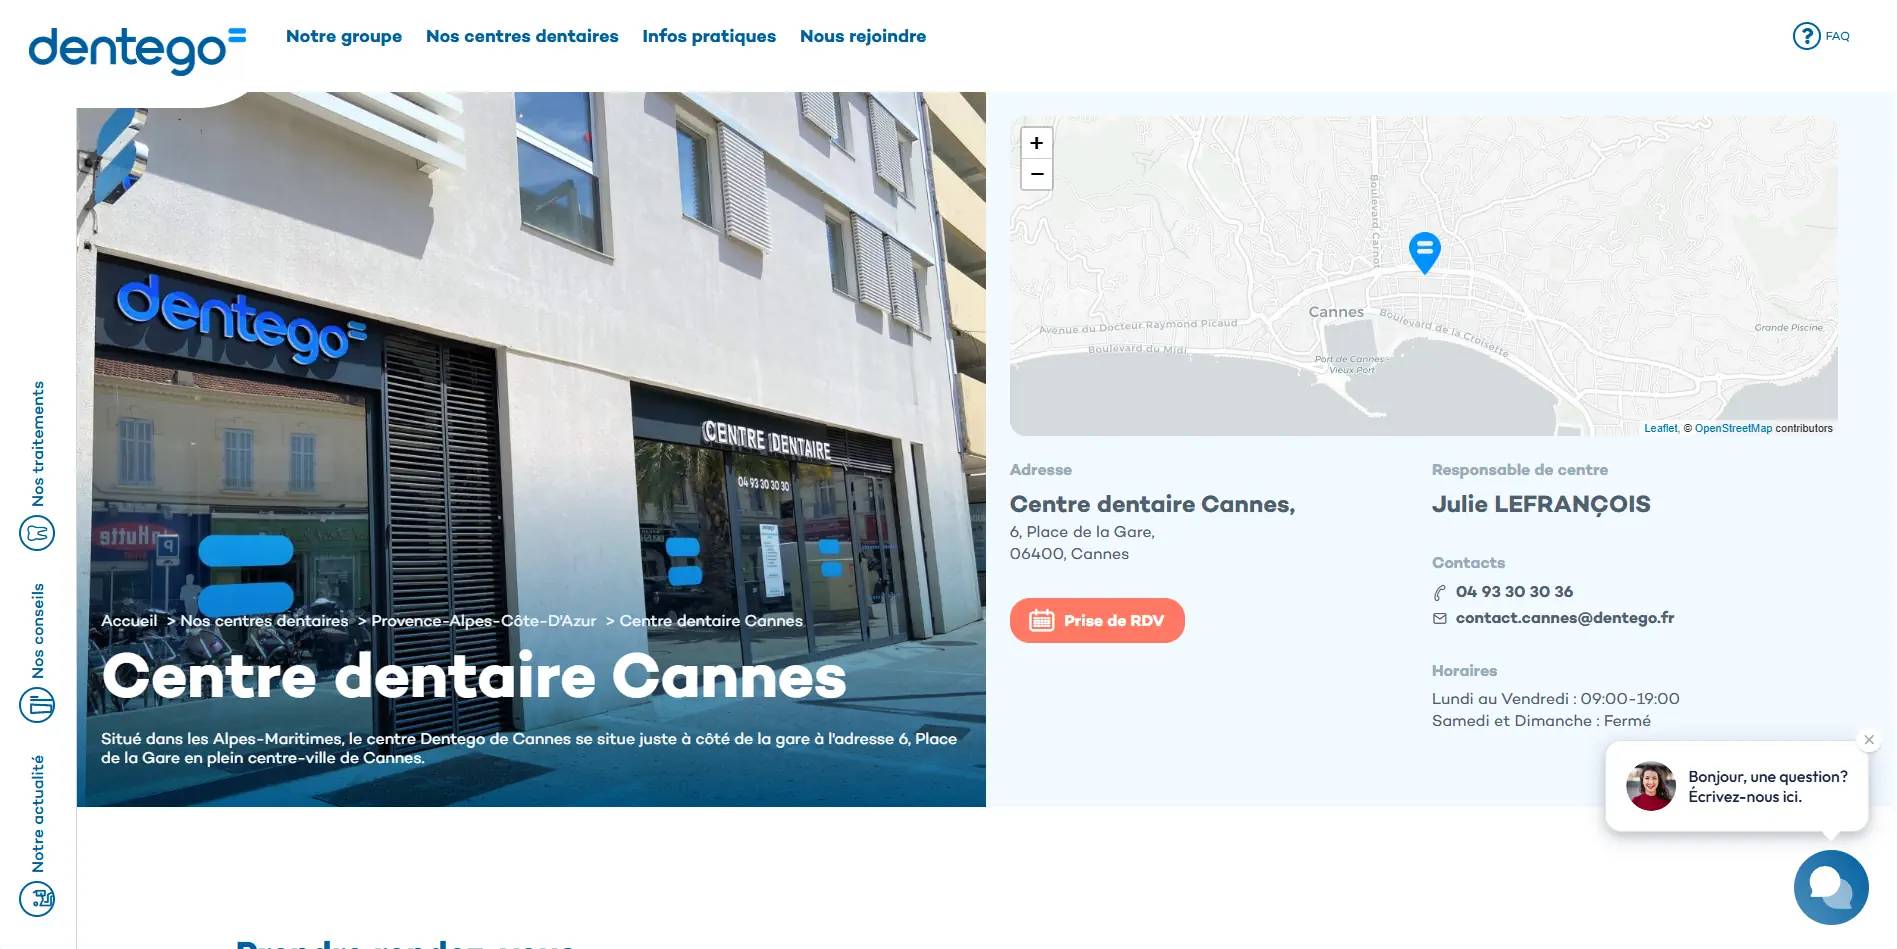Viewport: 1897px width, 949px height.
Task: Open the FAQ question mark icon
Action: coord(1806,36)
